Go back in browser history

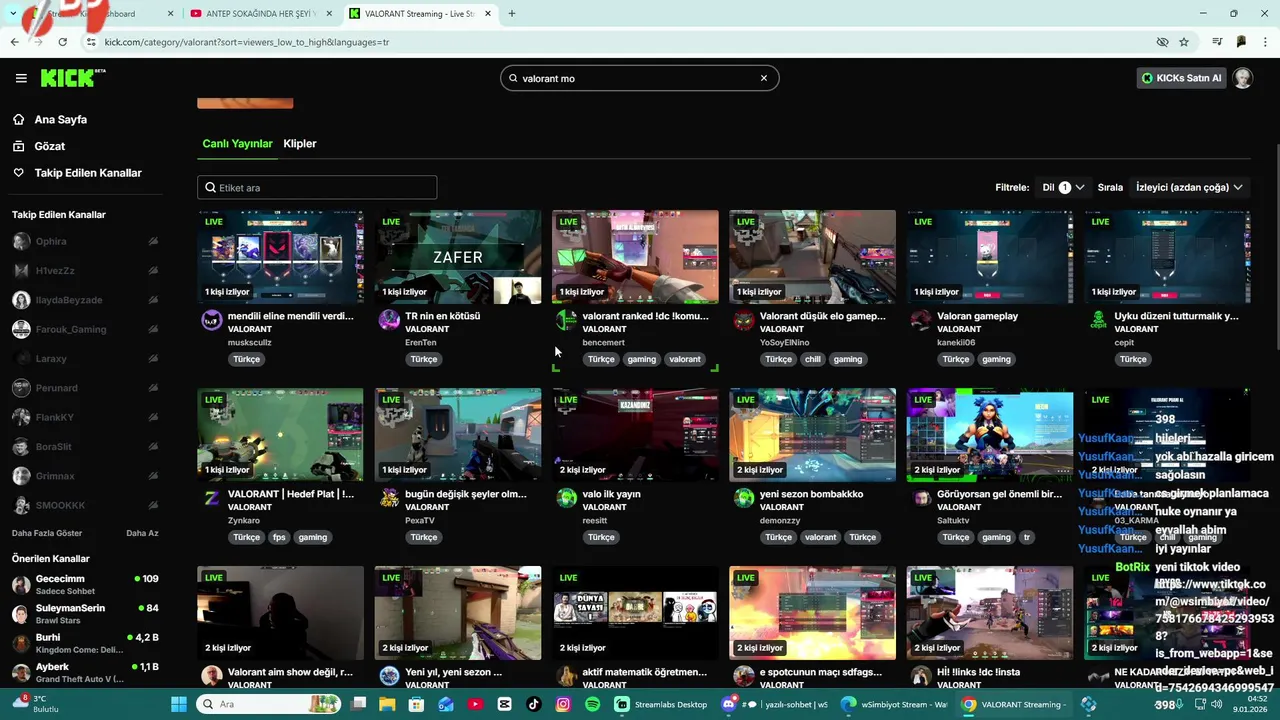(x=14, y=42)
